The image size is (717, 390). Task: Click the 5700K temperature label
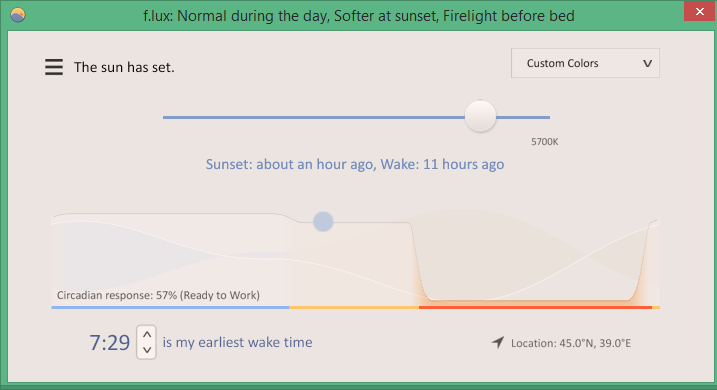pyautogui.click(x=544, y=142)
